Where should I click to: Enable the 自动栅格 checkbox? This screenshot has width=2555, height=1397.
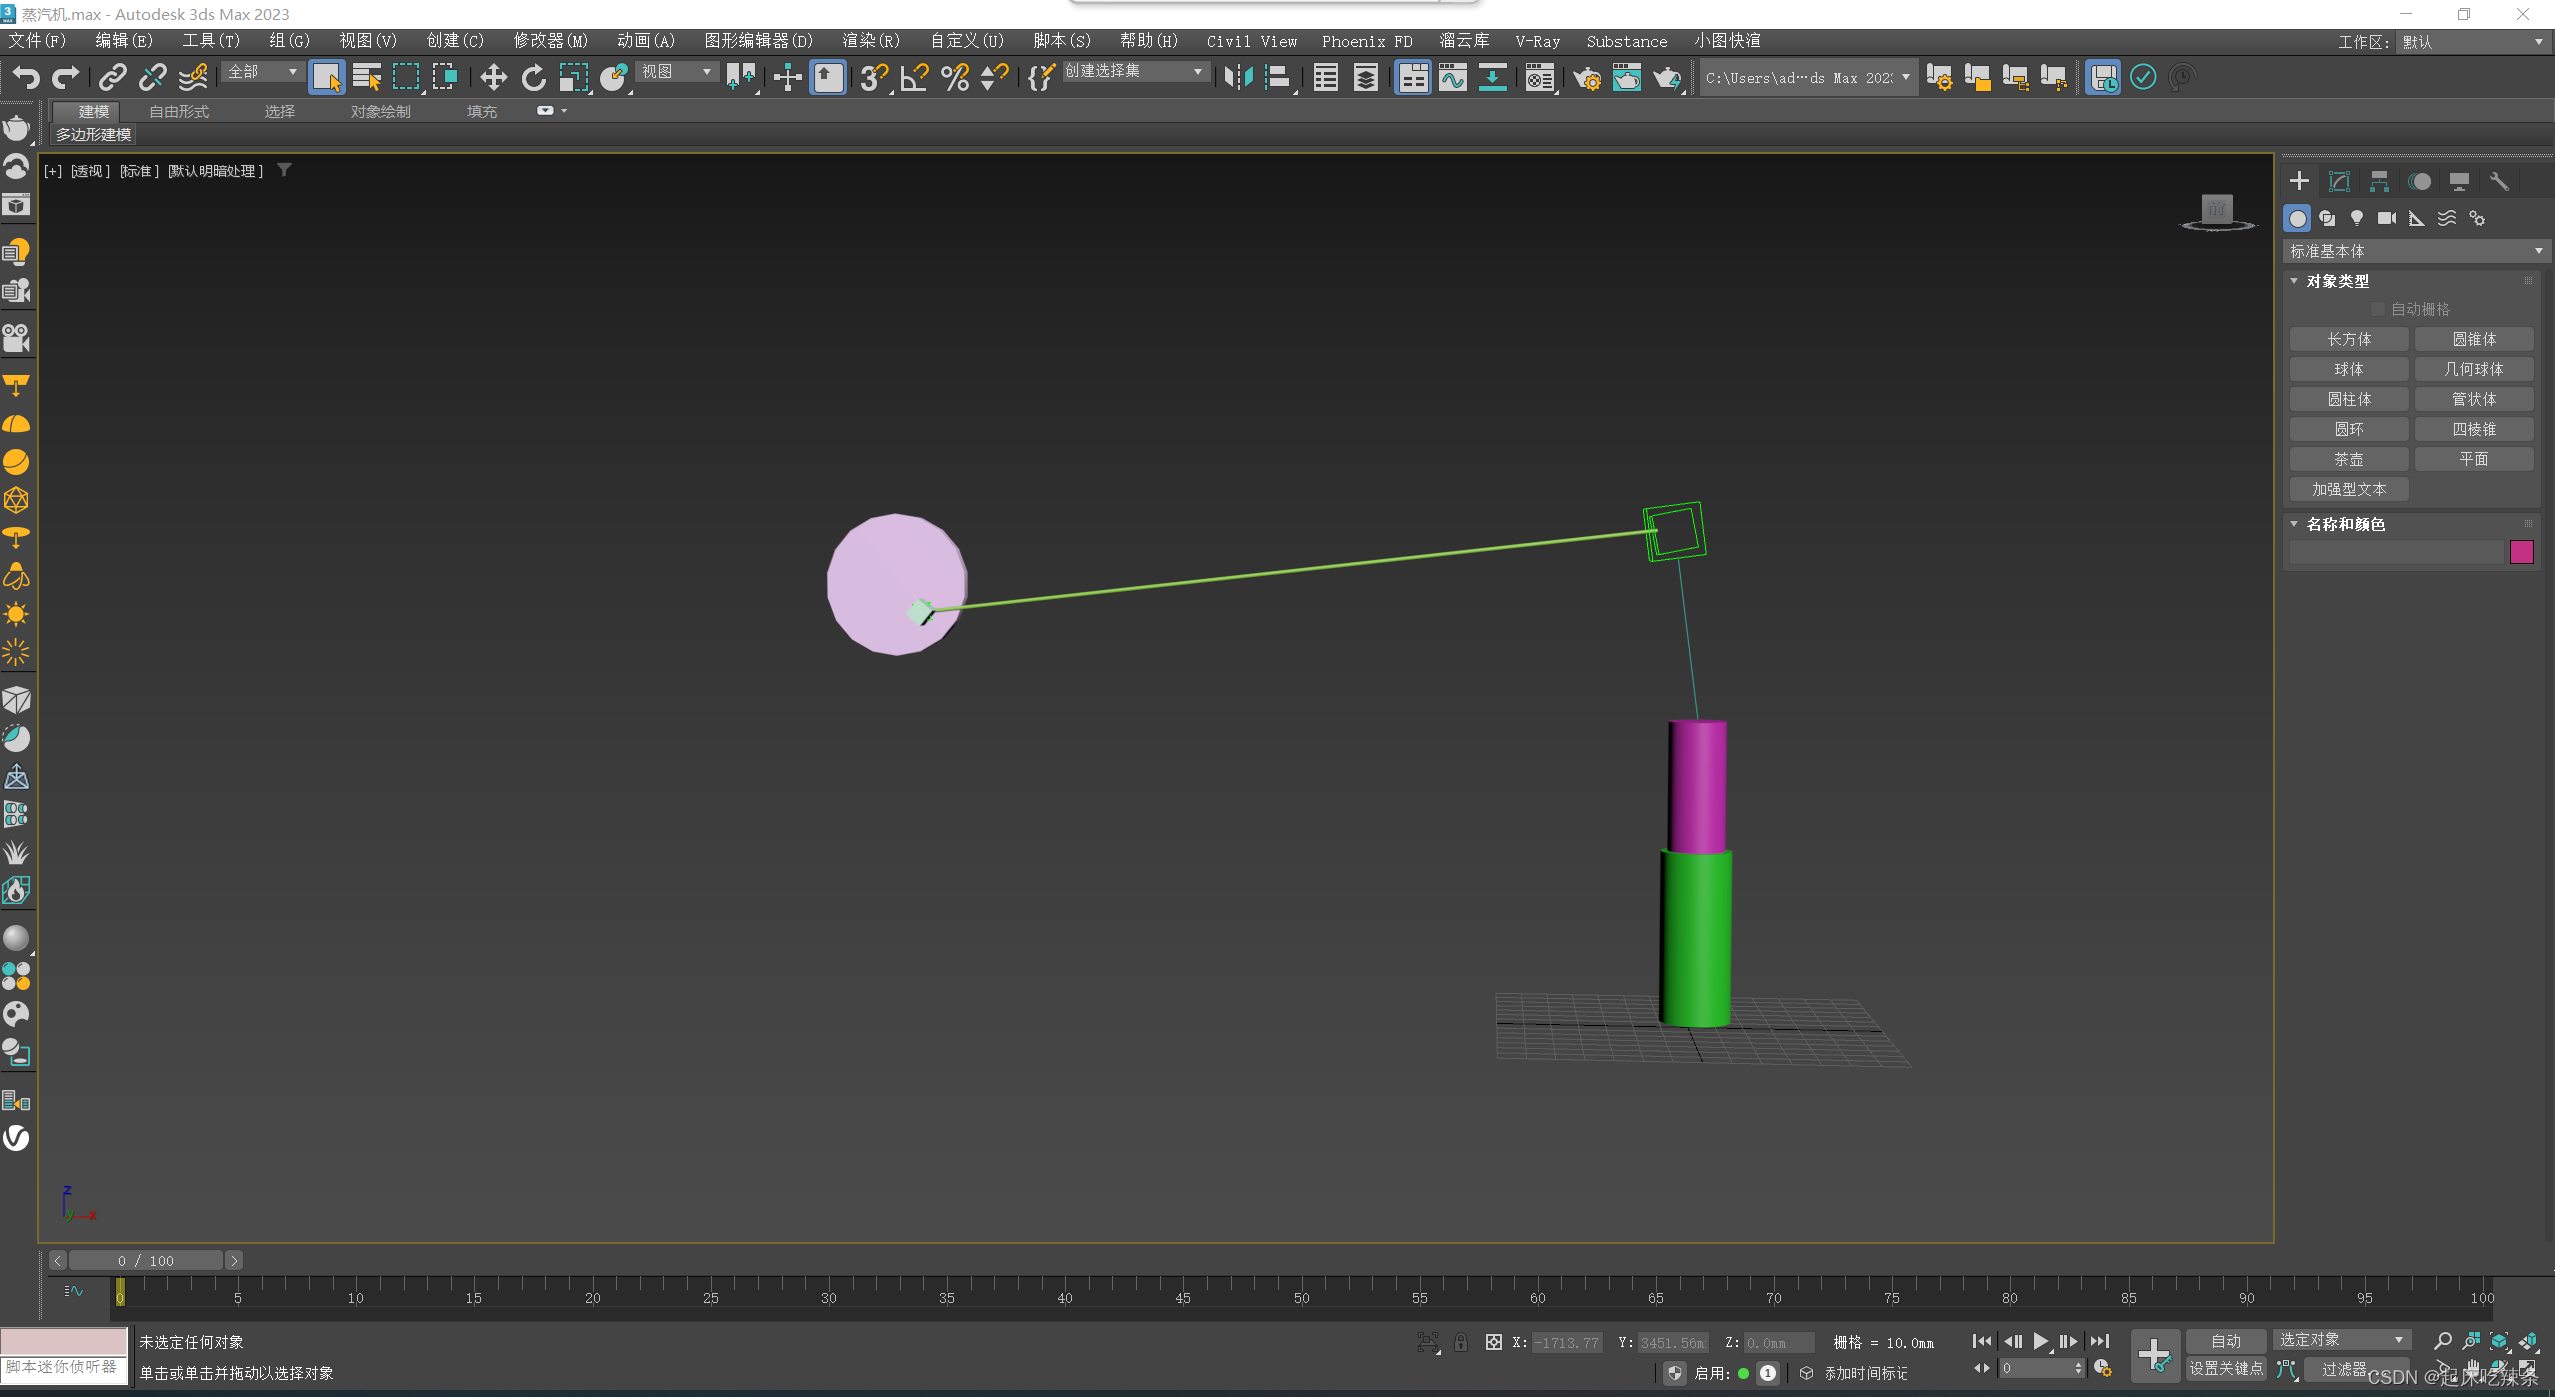click(x=2378, y=309)
